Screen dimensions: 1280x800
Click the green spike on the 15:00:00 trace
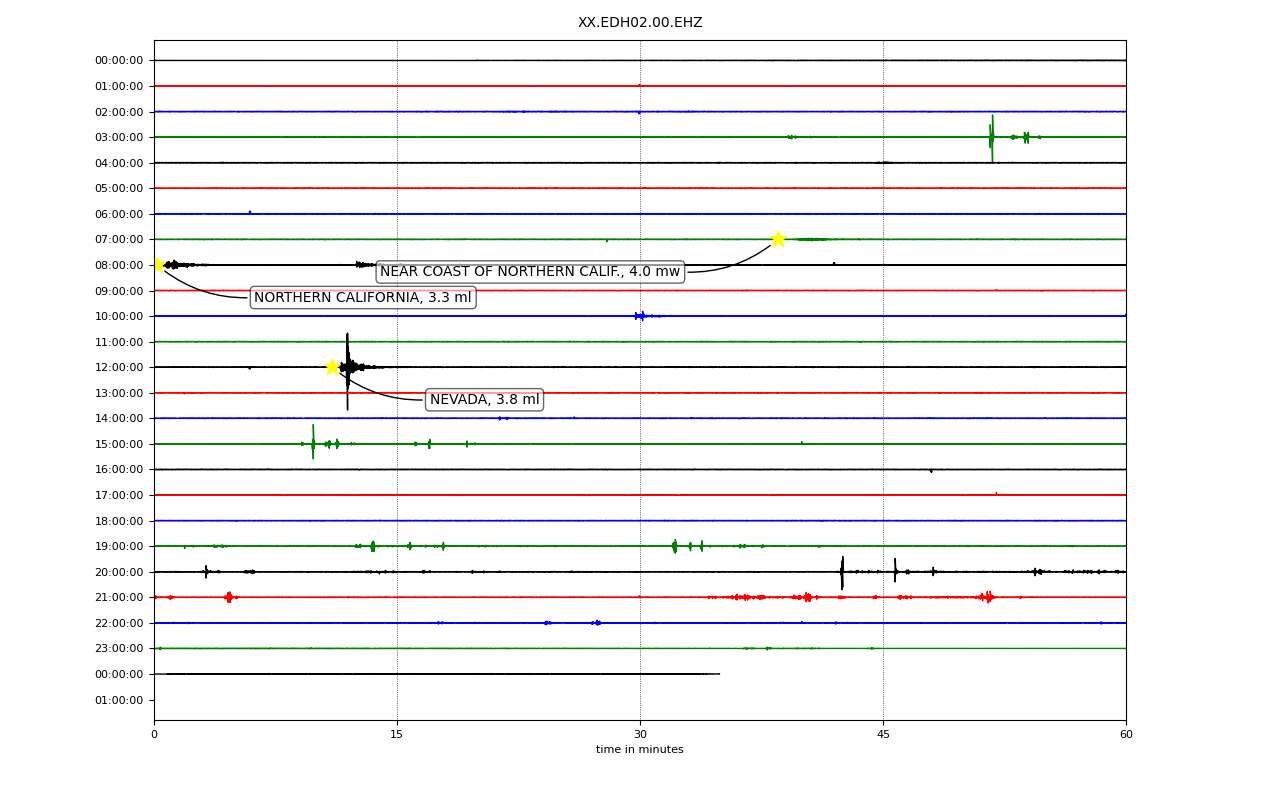pos(313,442)
